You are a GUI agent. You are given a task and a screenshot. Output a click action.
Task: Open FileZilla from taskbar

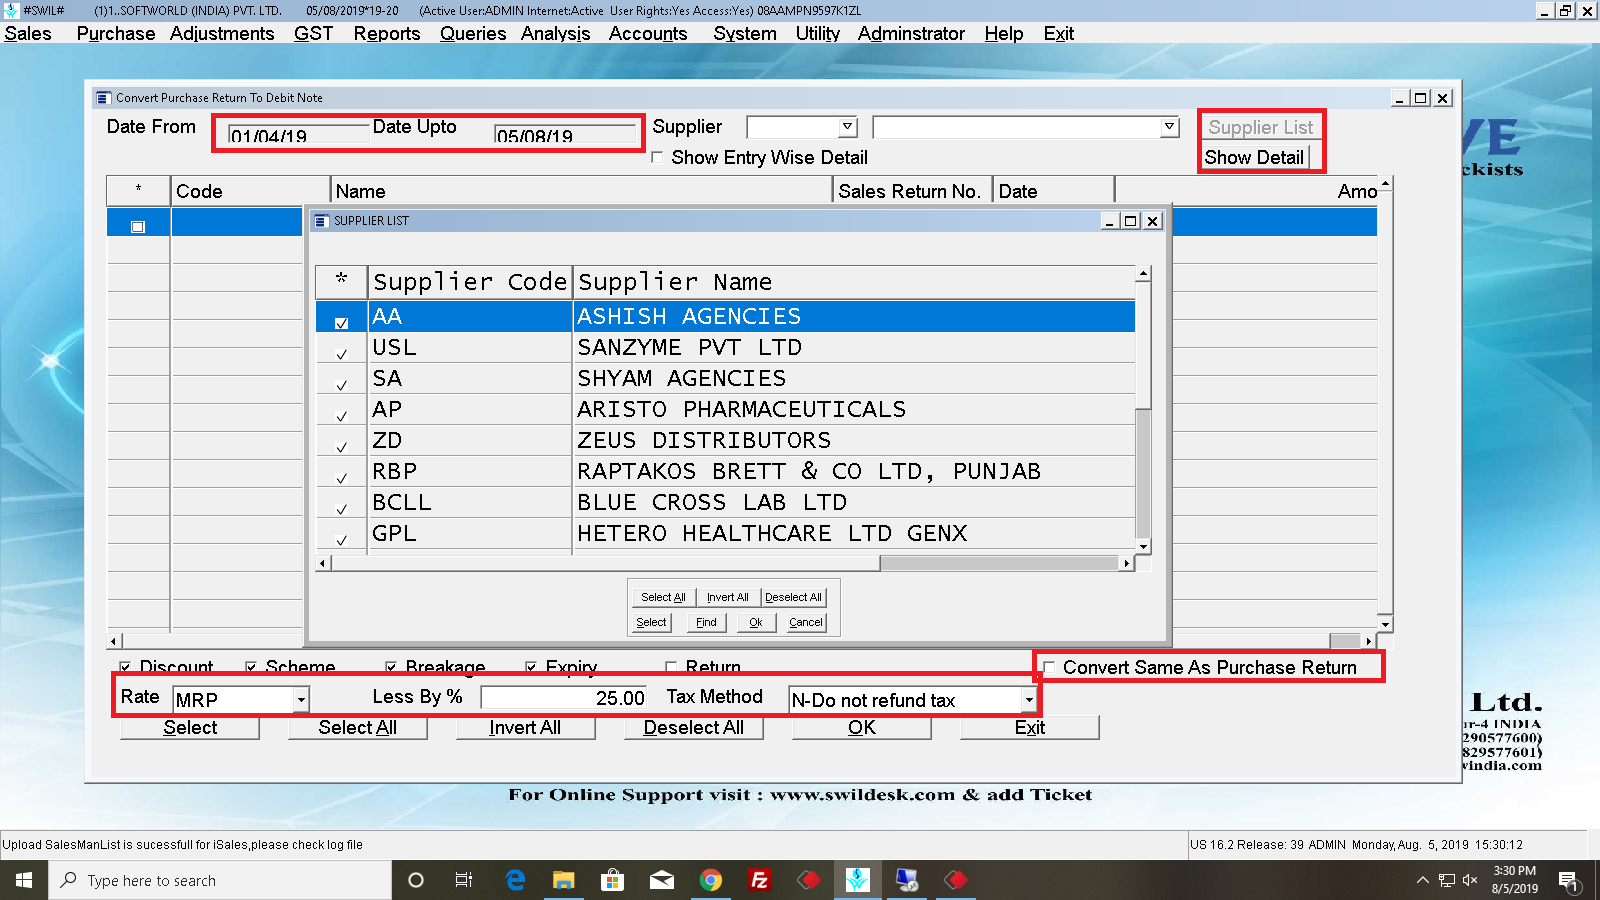(x=760, y=880)
